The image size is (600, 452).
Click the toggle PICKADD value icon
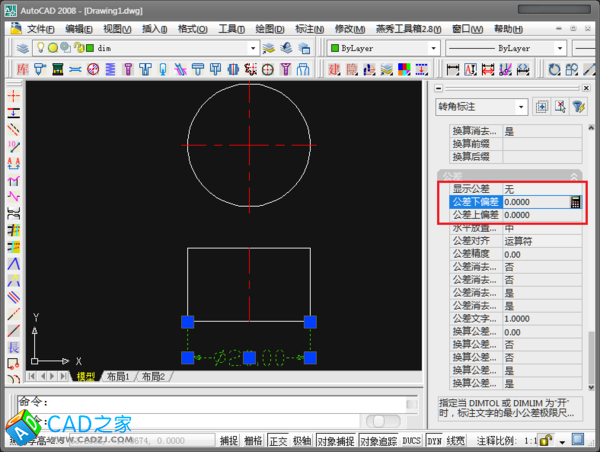pos(541,106)
